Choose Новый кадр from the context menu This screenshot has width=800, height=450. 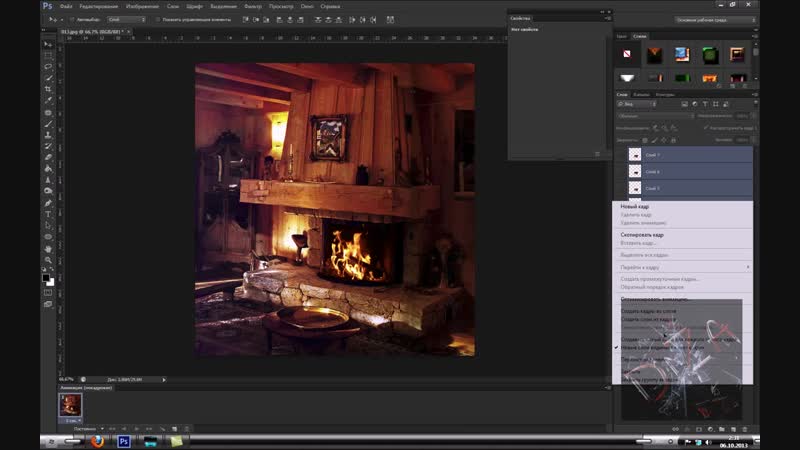(x=636, y=207)
